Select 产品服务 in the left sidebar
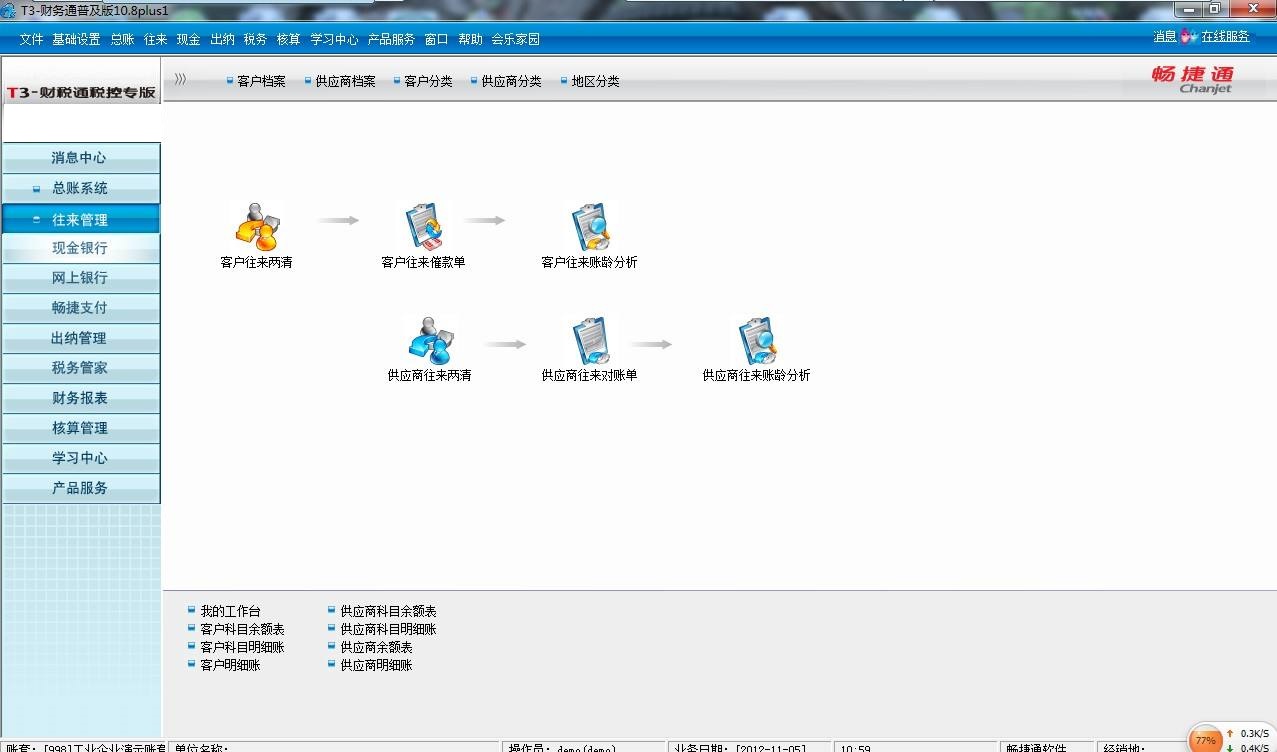The height and width of the screenshot is (752, 1277). [x=80, y=488]
